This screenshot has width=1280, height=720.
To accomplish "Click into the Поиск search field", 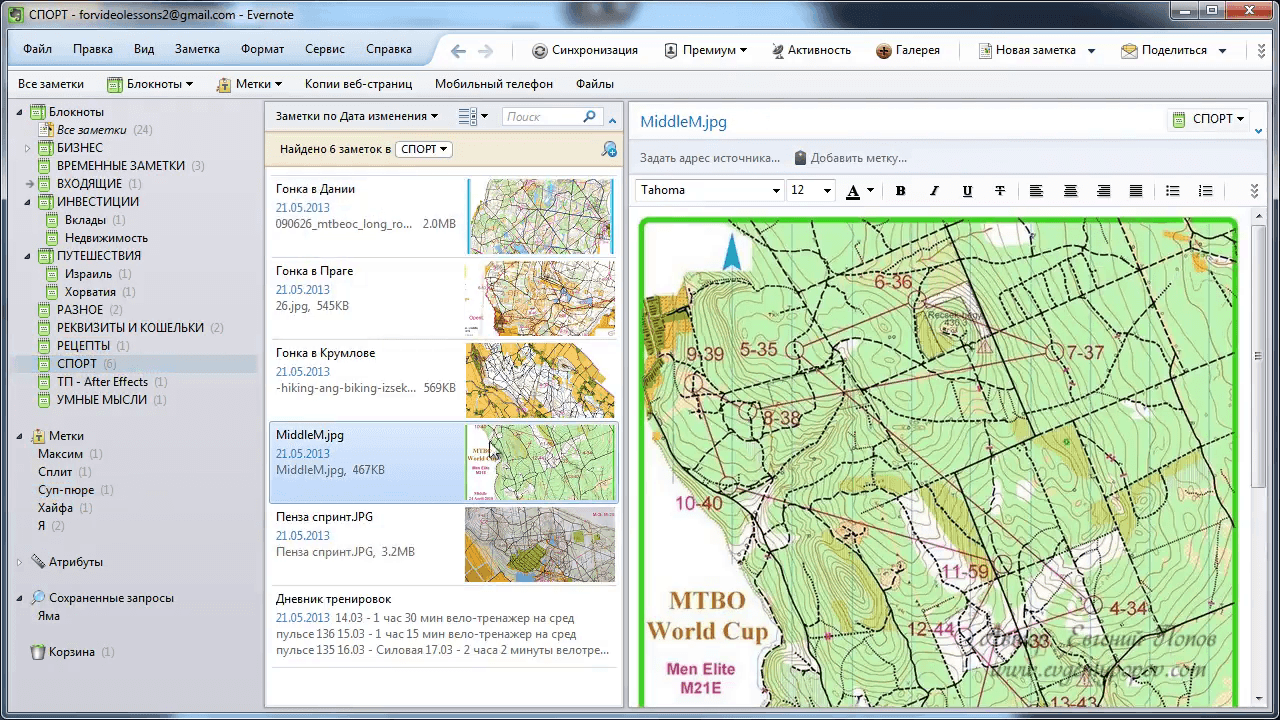I will pos(542,117).
